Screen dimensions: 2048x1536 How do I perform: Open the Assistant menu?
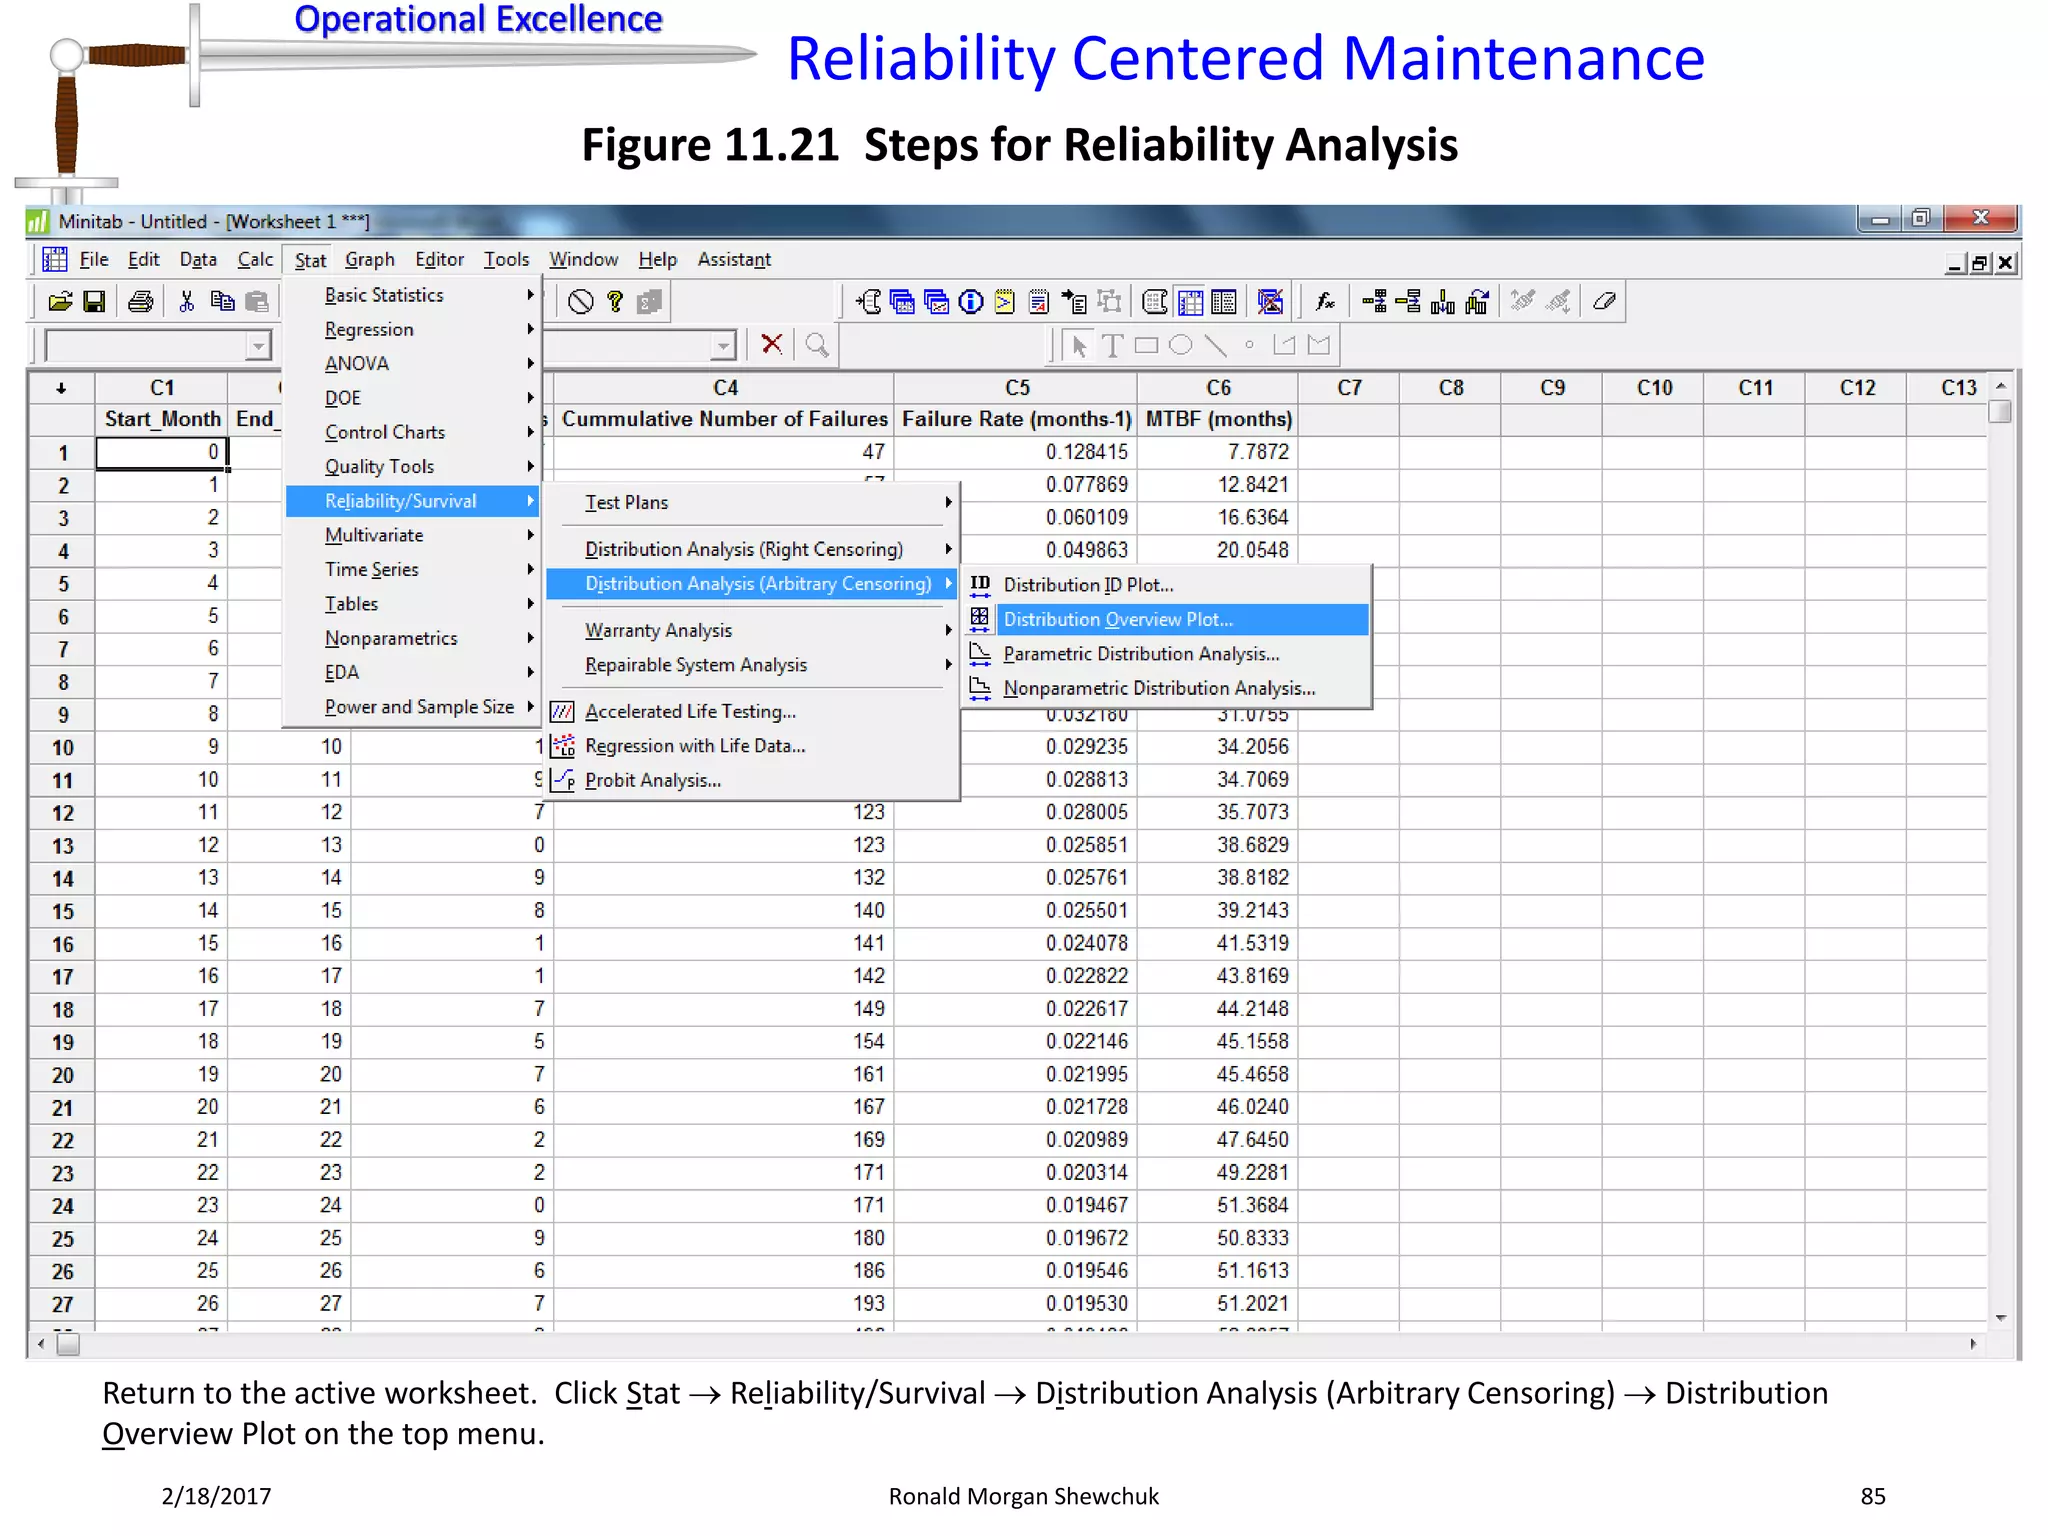tap(734, 260)
